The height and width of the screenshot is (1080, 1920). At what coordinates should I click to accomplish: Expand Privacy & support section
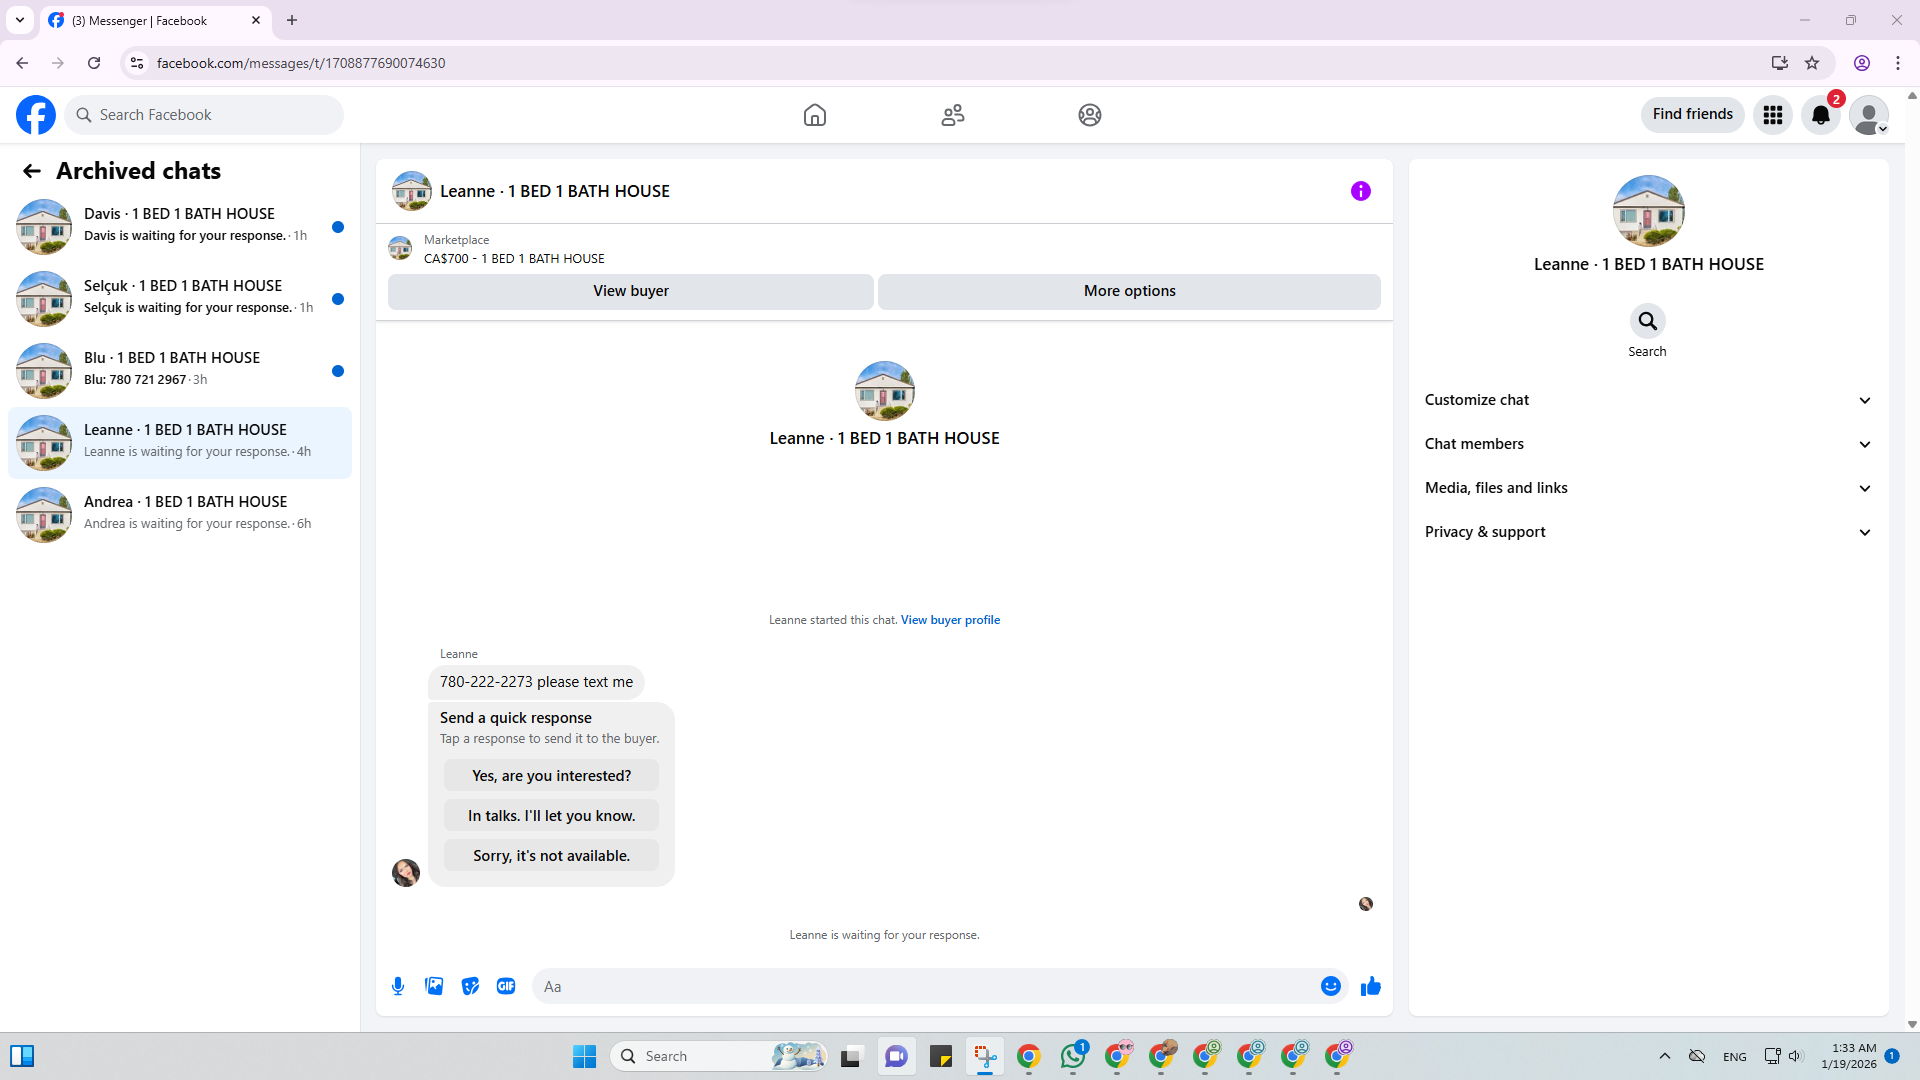click(1647, 532)
